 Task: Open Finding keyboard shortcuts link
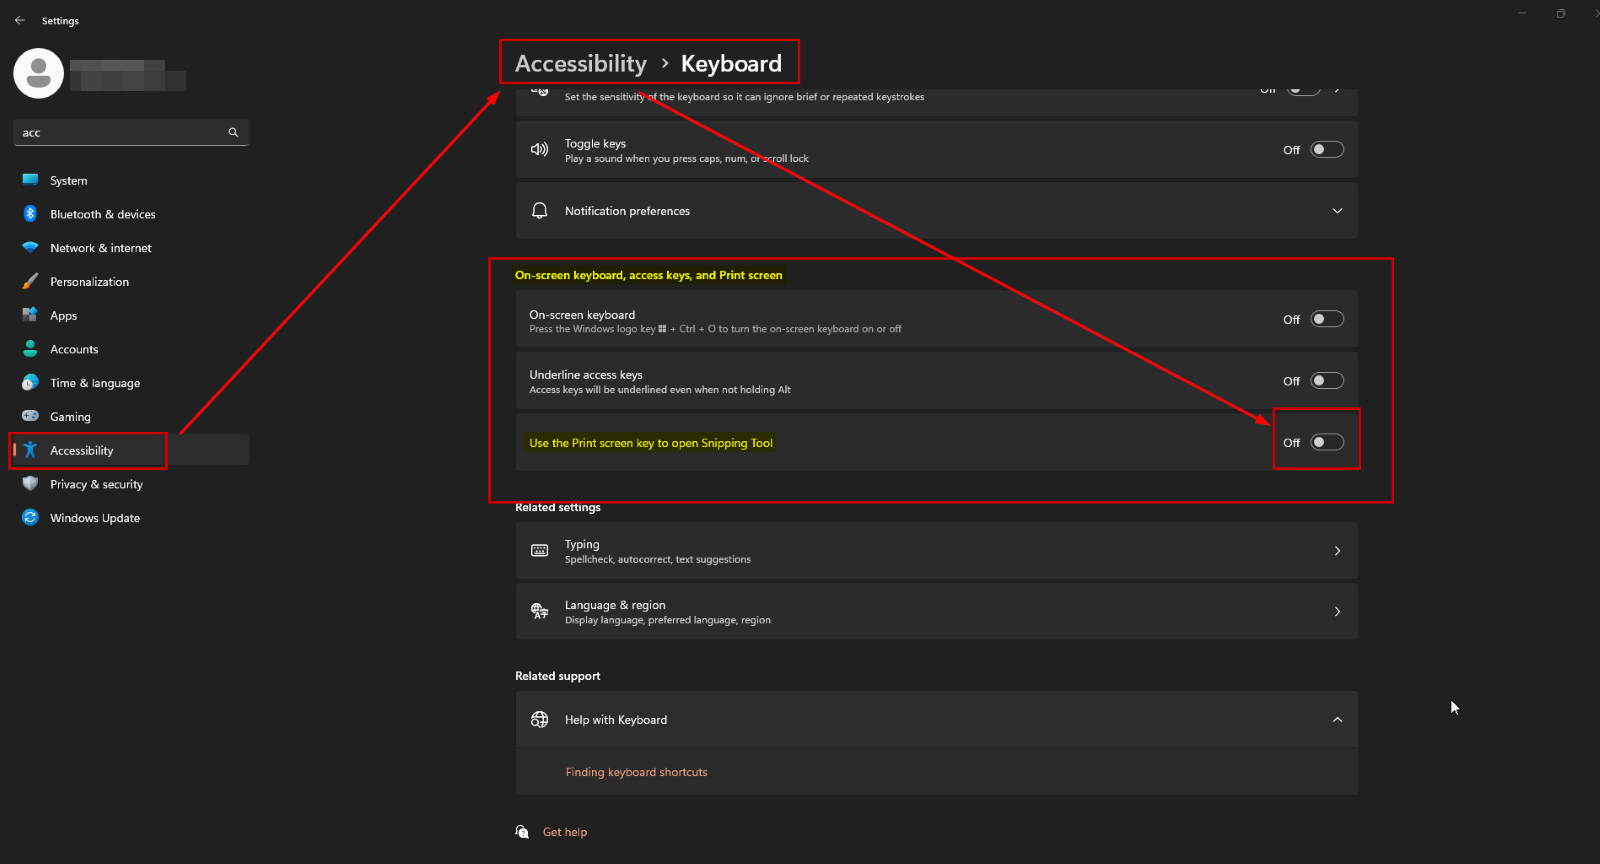(x=636, y=772)
